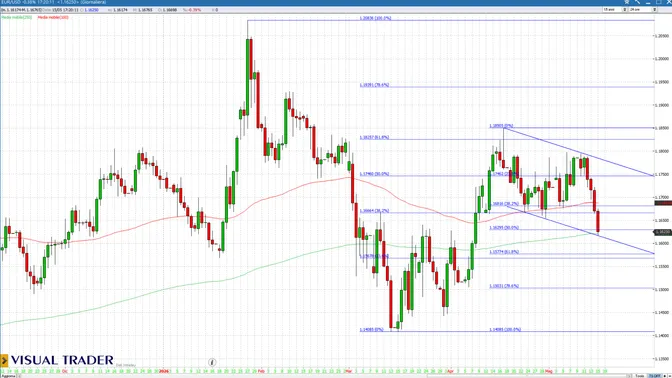Image resolution: width=672 pixels, height=378 pixels.
Task: Click the Fibonacci label 1.14085 (100.0%)
Action: tap(505, 330)
